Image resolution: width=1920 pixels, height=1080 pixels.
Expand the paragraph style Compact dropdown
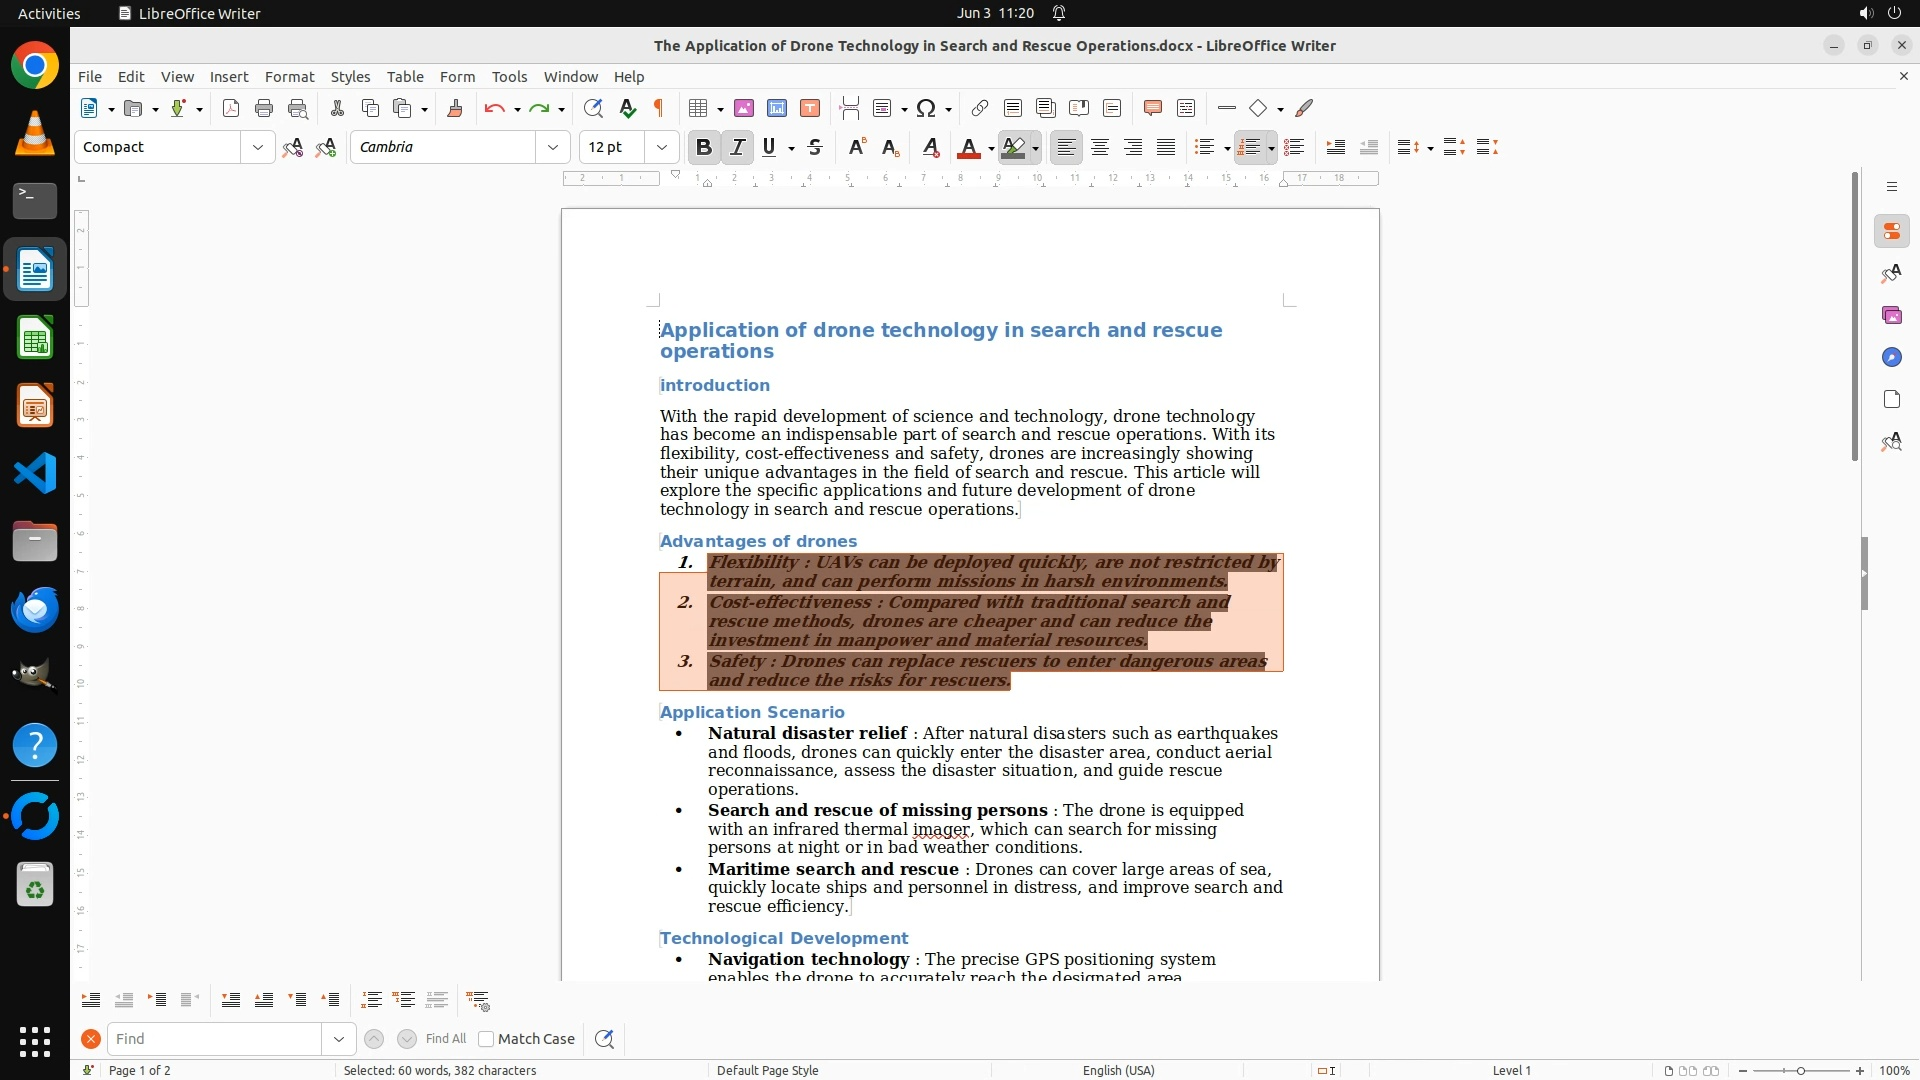[258, 147]
